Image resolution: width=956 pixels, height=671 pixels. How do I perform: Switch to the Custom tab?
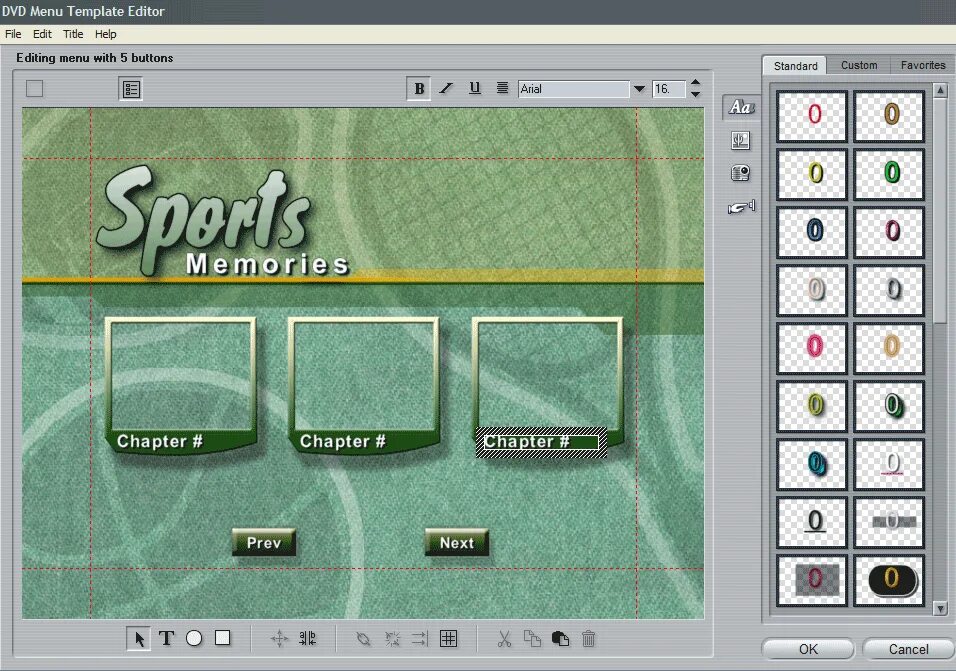tap(859, 65)
